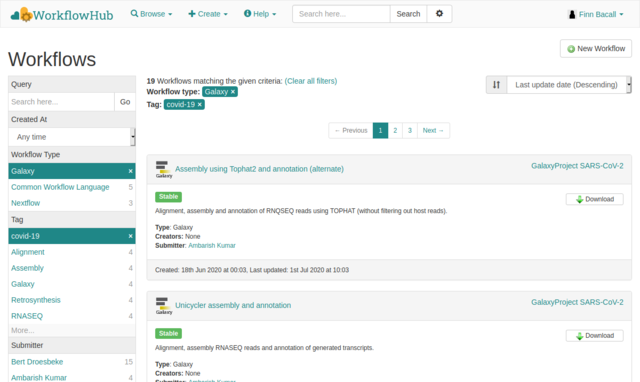Screen dimensions: 640x382
Task: Click Stable badge on Unicycler card
Action: click(x=168, y=333)
